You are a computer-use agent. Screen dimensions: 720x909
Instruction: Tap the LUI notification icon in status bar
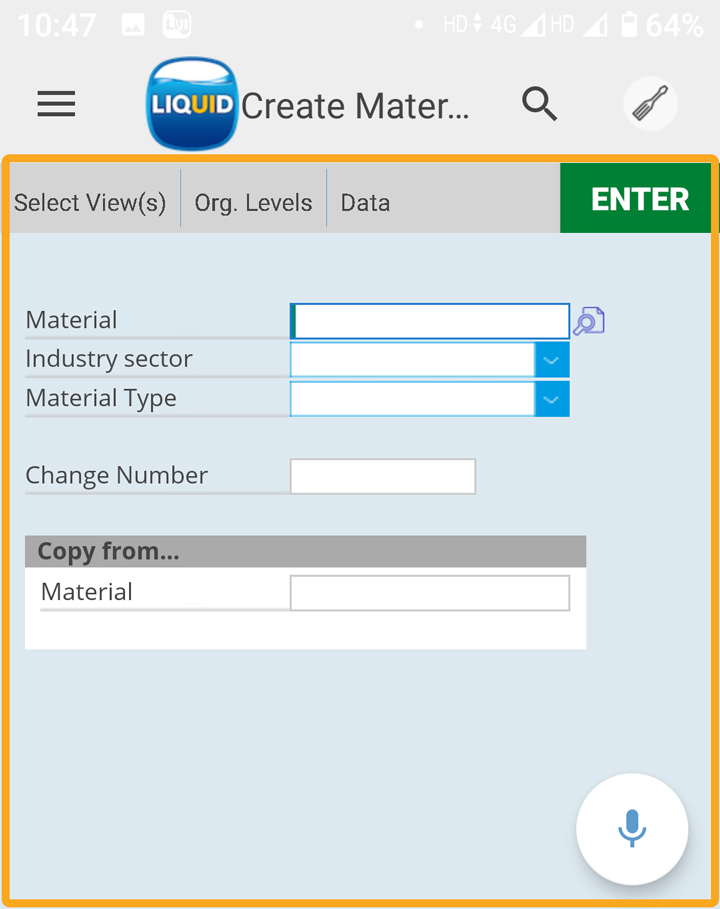pos(176,25)
